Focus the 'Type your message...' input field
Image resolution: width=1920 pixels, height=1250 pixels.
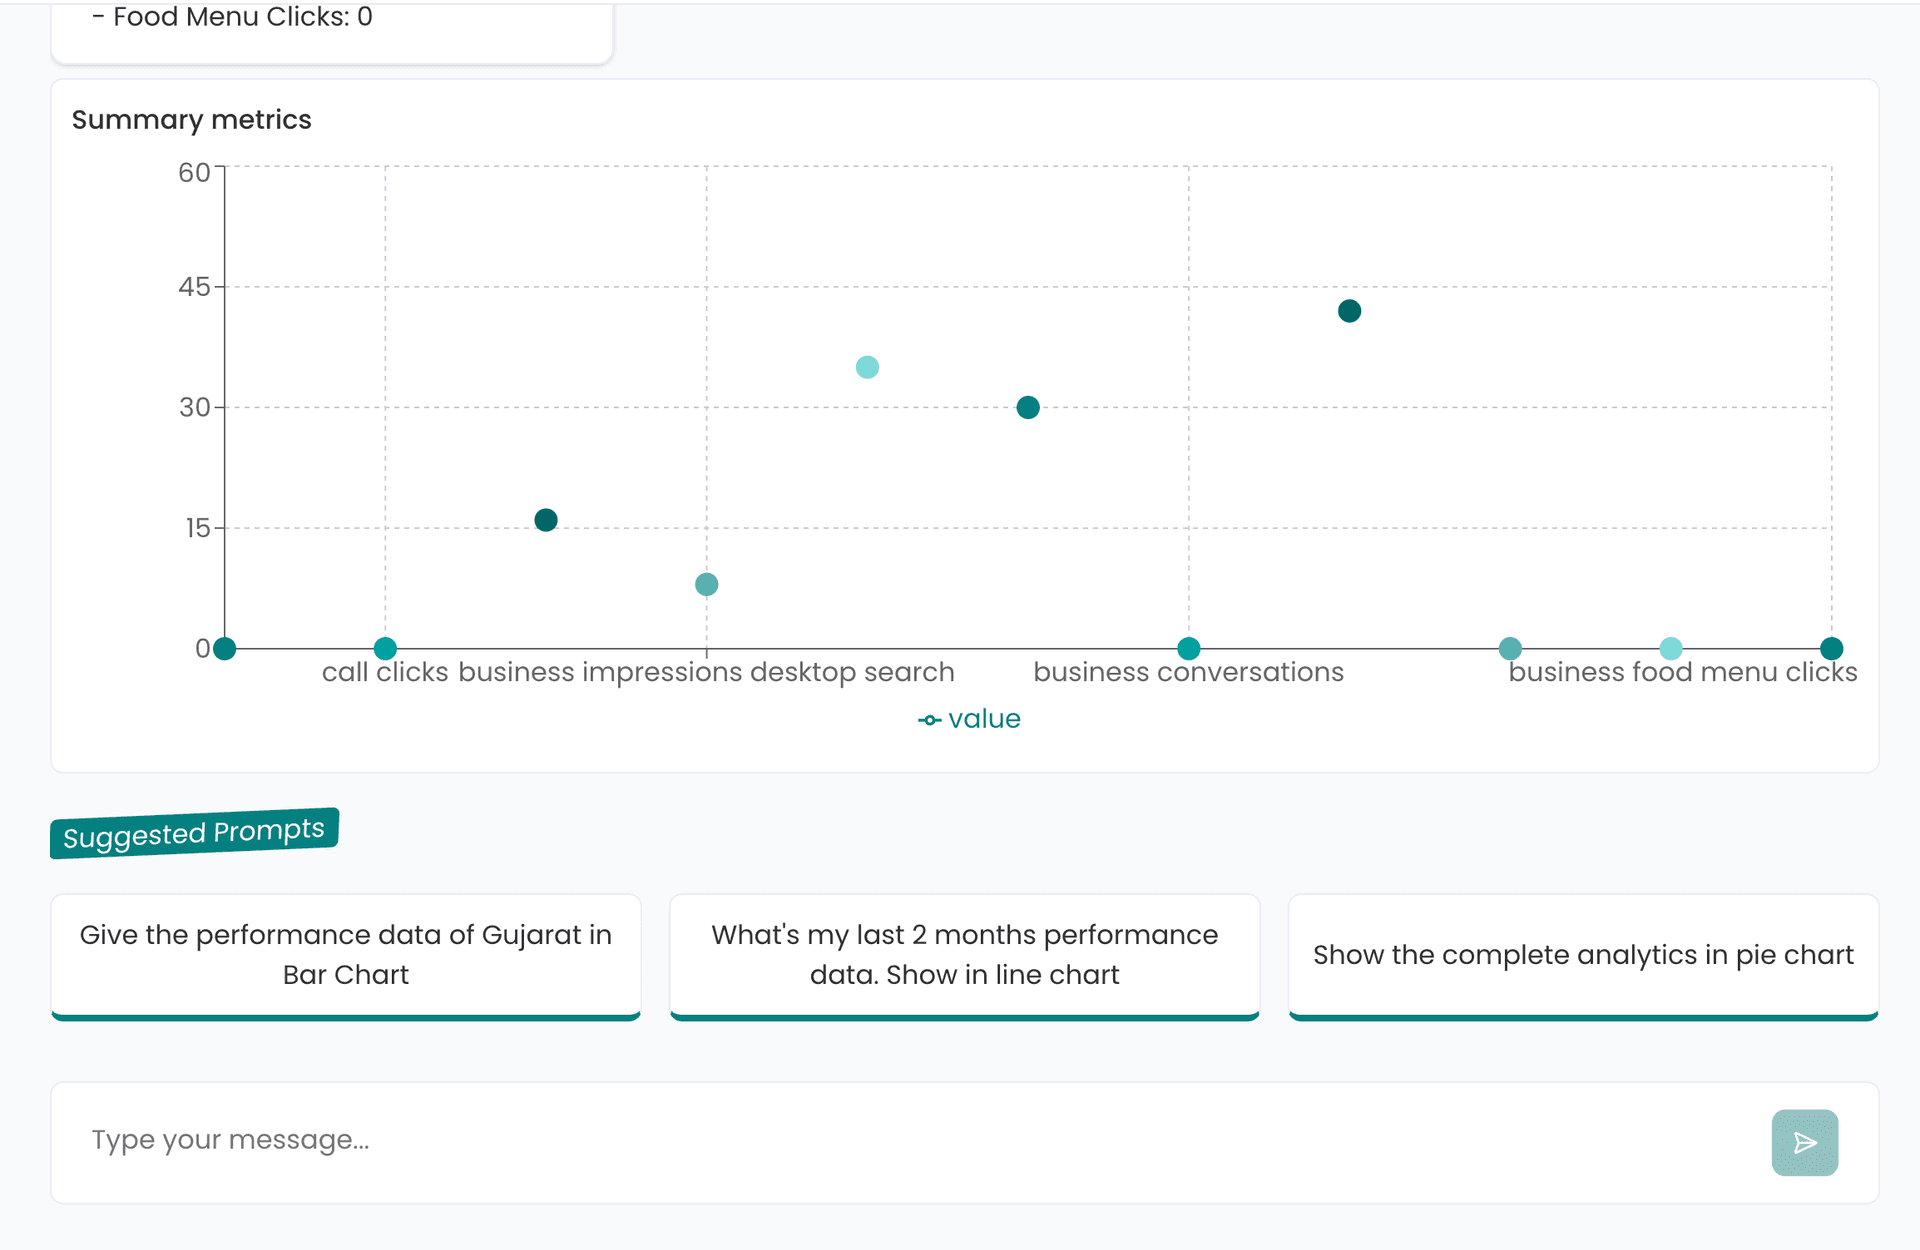click(900, 1140)
